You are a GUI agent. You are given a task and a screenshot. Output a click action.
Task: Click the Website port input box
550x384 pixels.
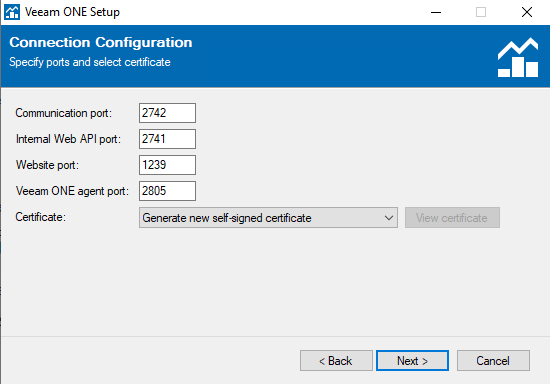pyautogui.click(x=167, y=165)
